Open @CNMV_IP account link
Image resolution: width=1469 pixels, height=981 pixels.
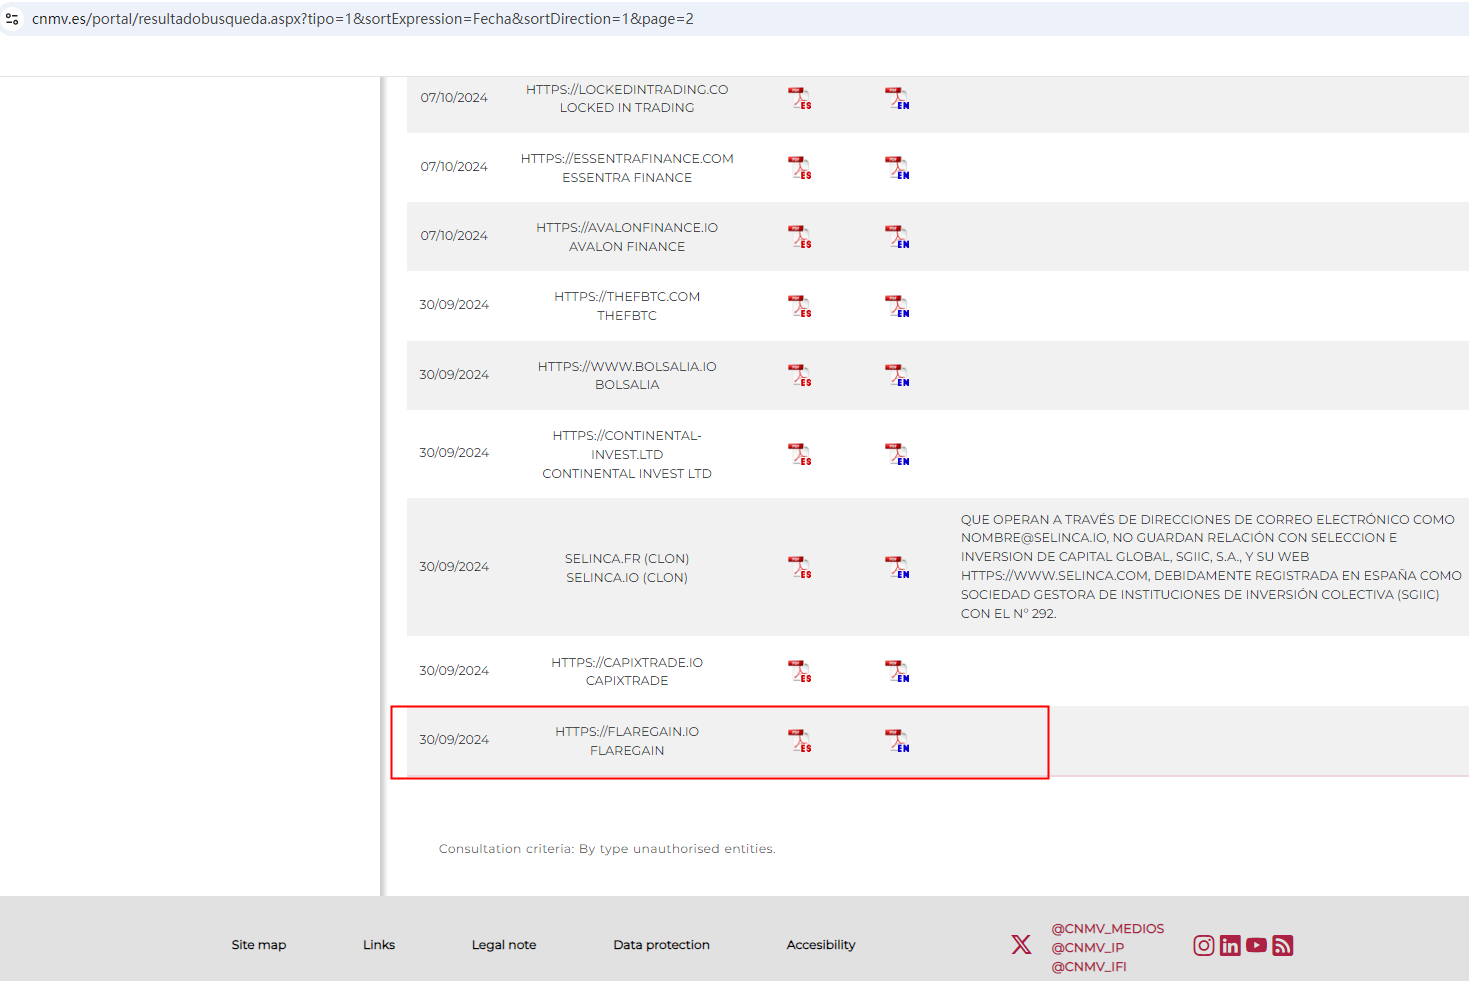click(1088, 948)
